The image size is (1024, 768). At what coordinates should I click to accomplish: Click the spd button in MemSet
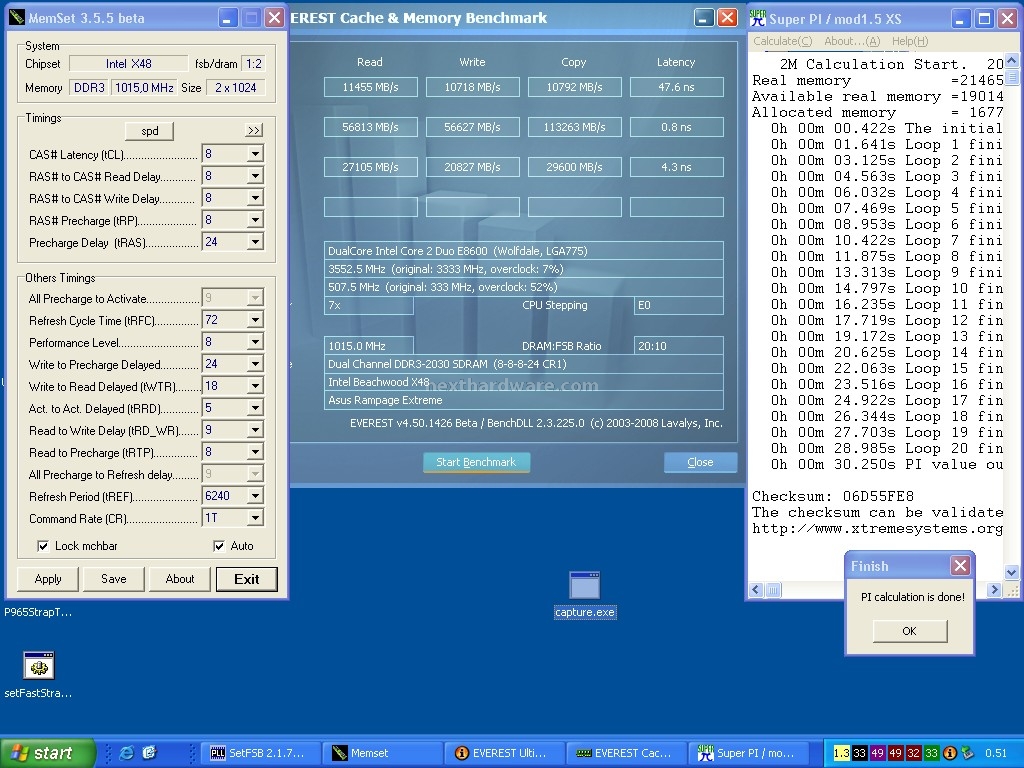pyautogui.click(x=150, y=131)
